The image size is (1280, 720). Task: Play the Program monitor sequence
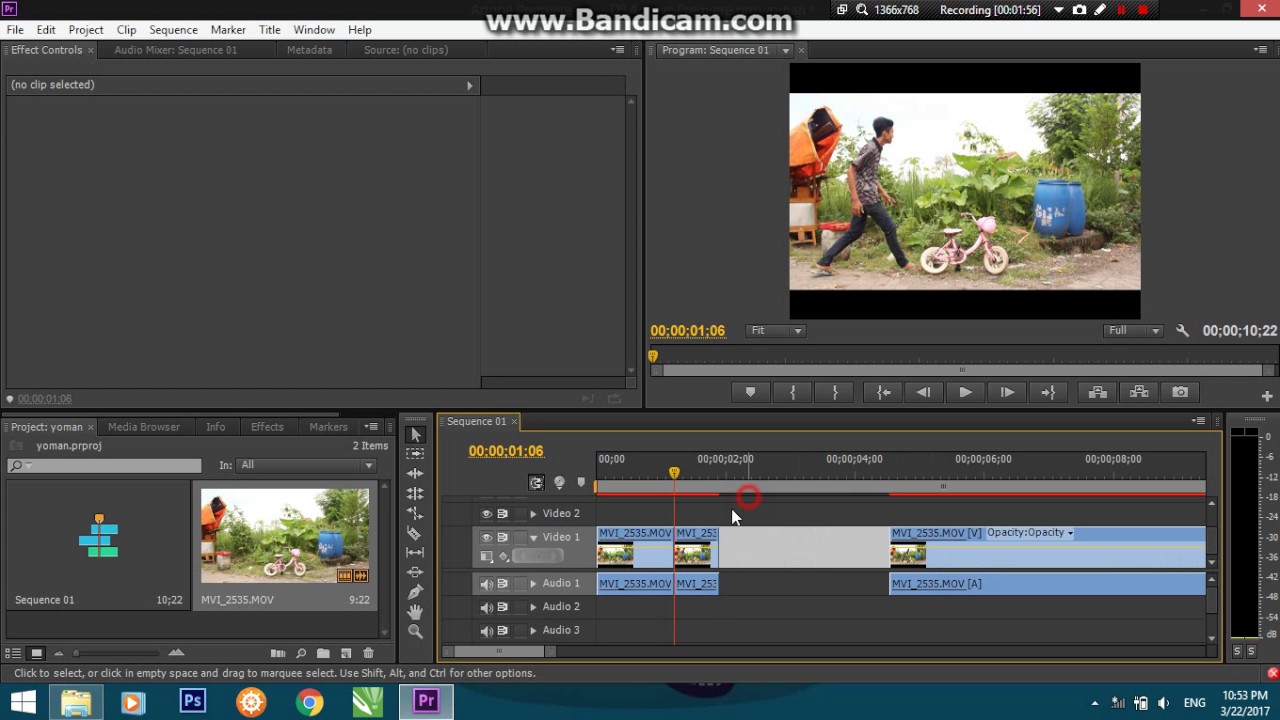tap(965, 393)
